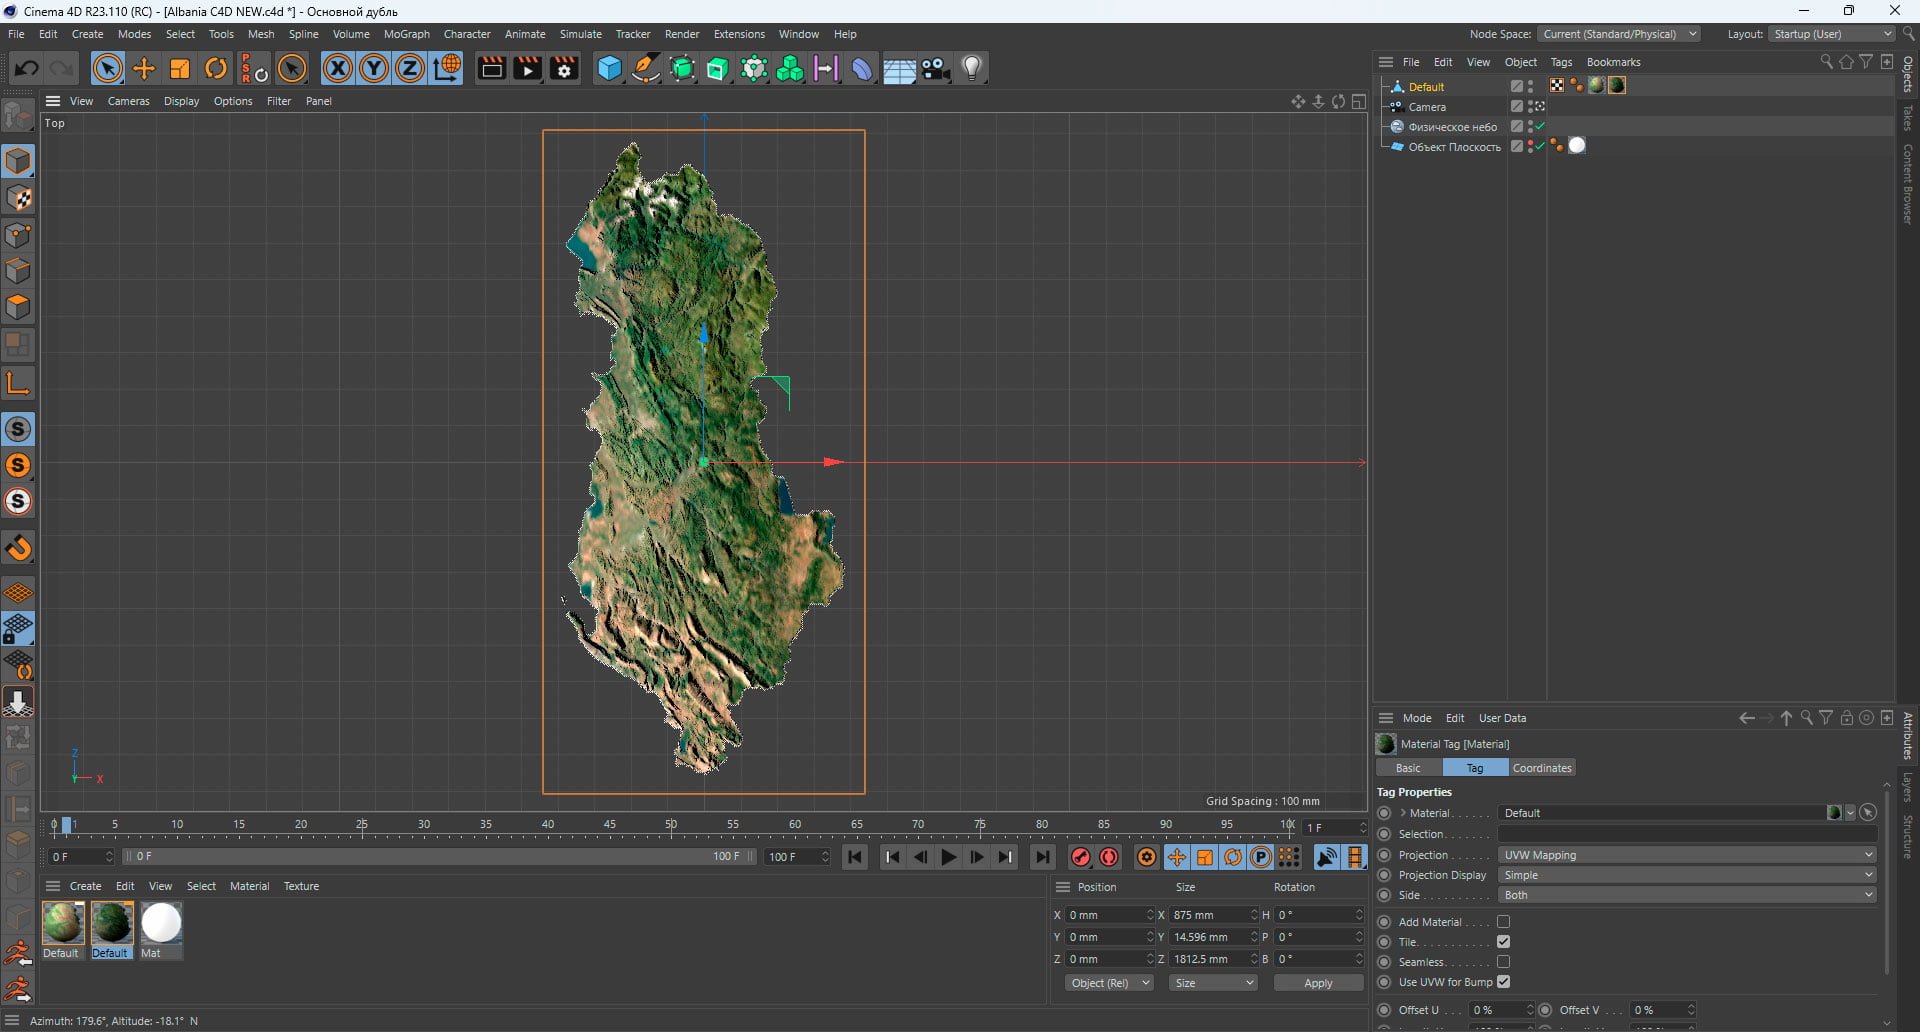Toggle Use UVW for Bump checkbox
The width and height of the screenshot is (1920, 1032).
pos(1503,982)
